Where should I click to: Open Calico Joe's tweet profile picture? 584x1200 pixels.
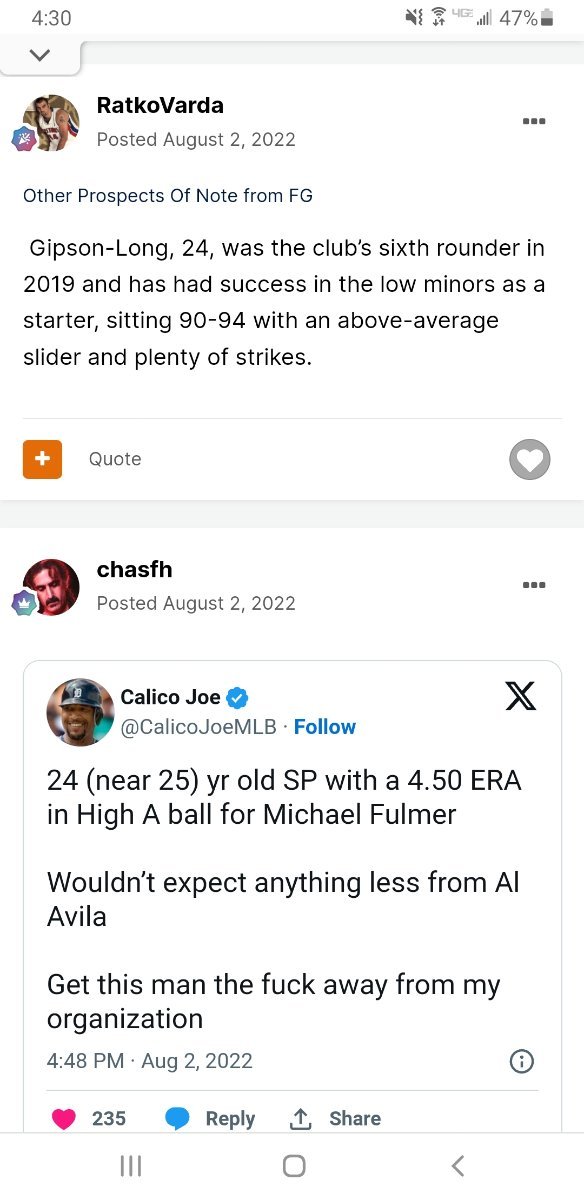(80, 712)
